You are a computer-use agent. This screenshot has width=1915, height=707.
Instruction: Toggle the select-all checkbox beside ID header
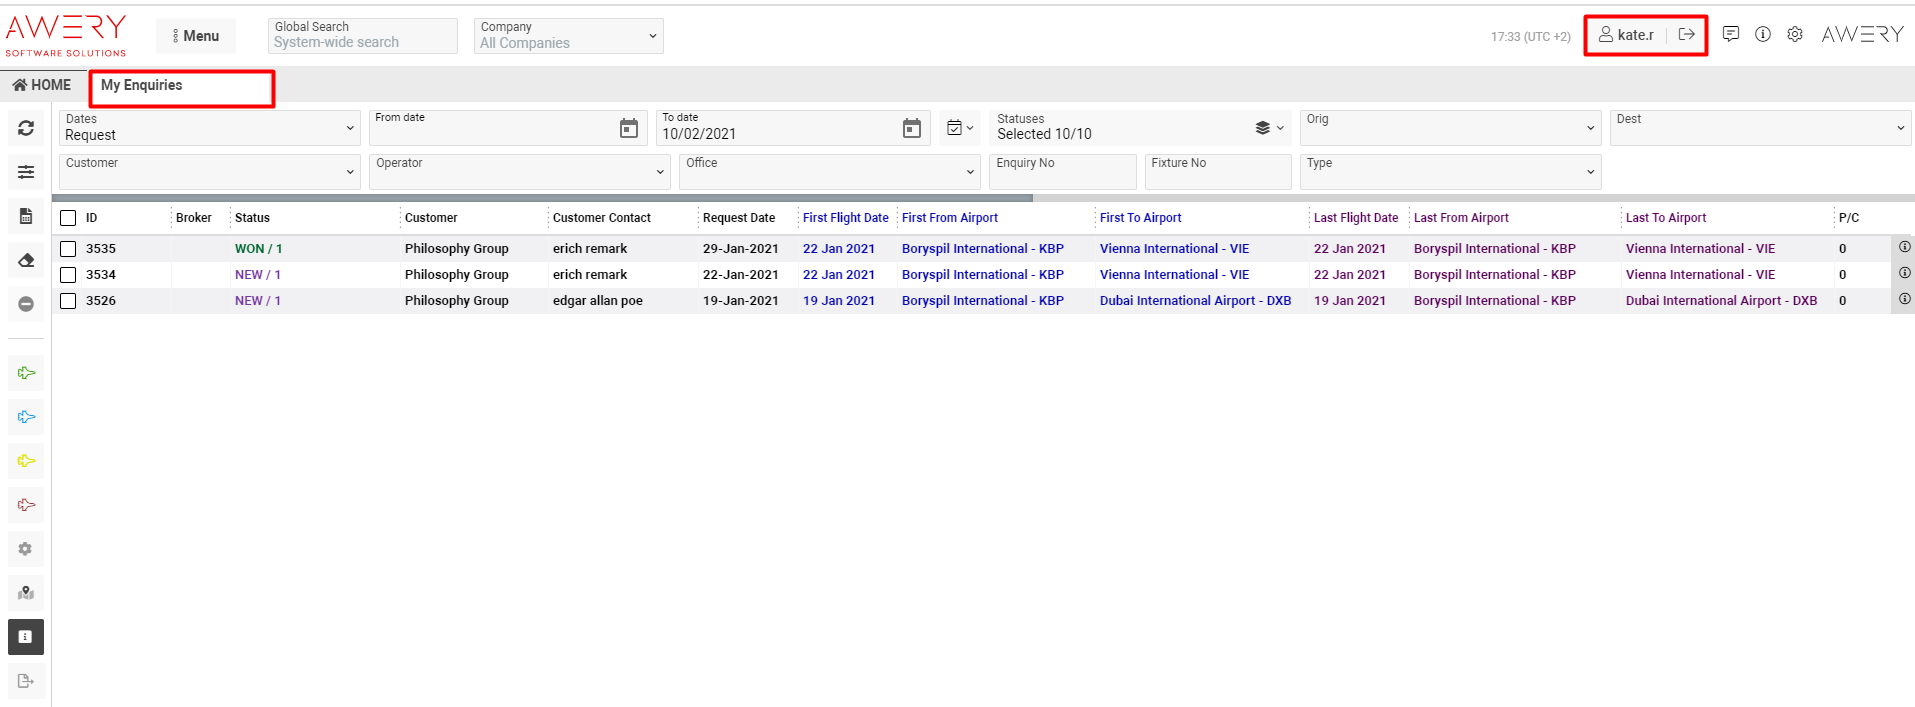point(68,218)
